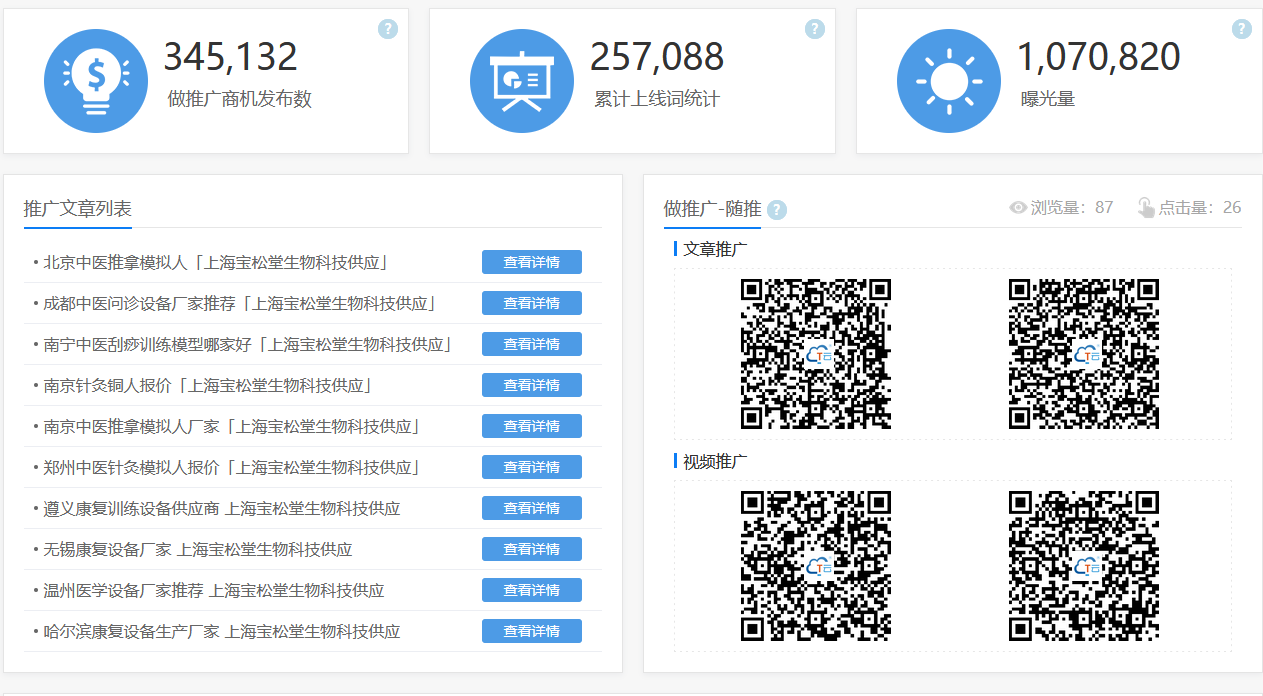Open help tooltip on 曝光量 card

click(1242, 29)
